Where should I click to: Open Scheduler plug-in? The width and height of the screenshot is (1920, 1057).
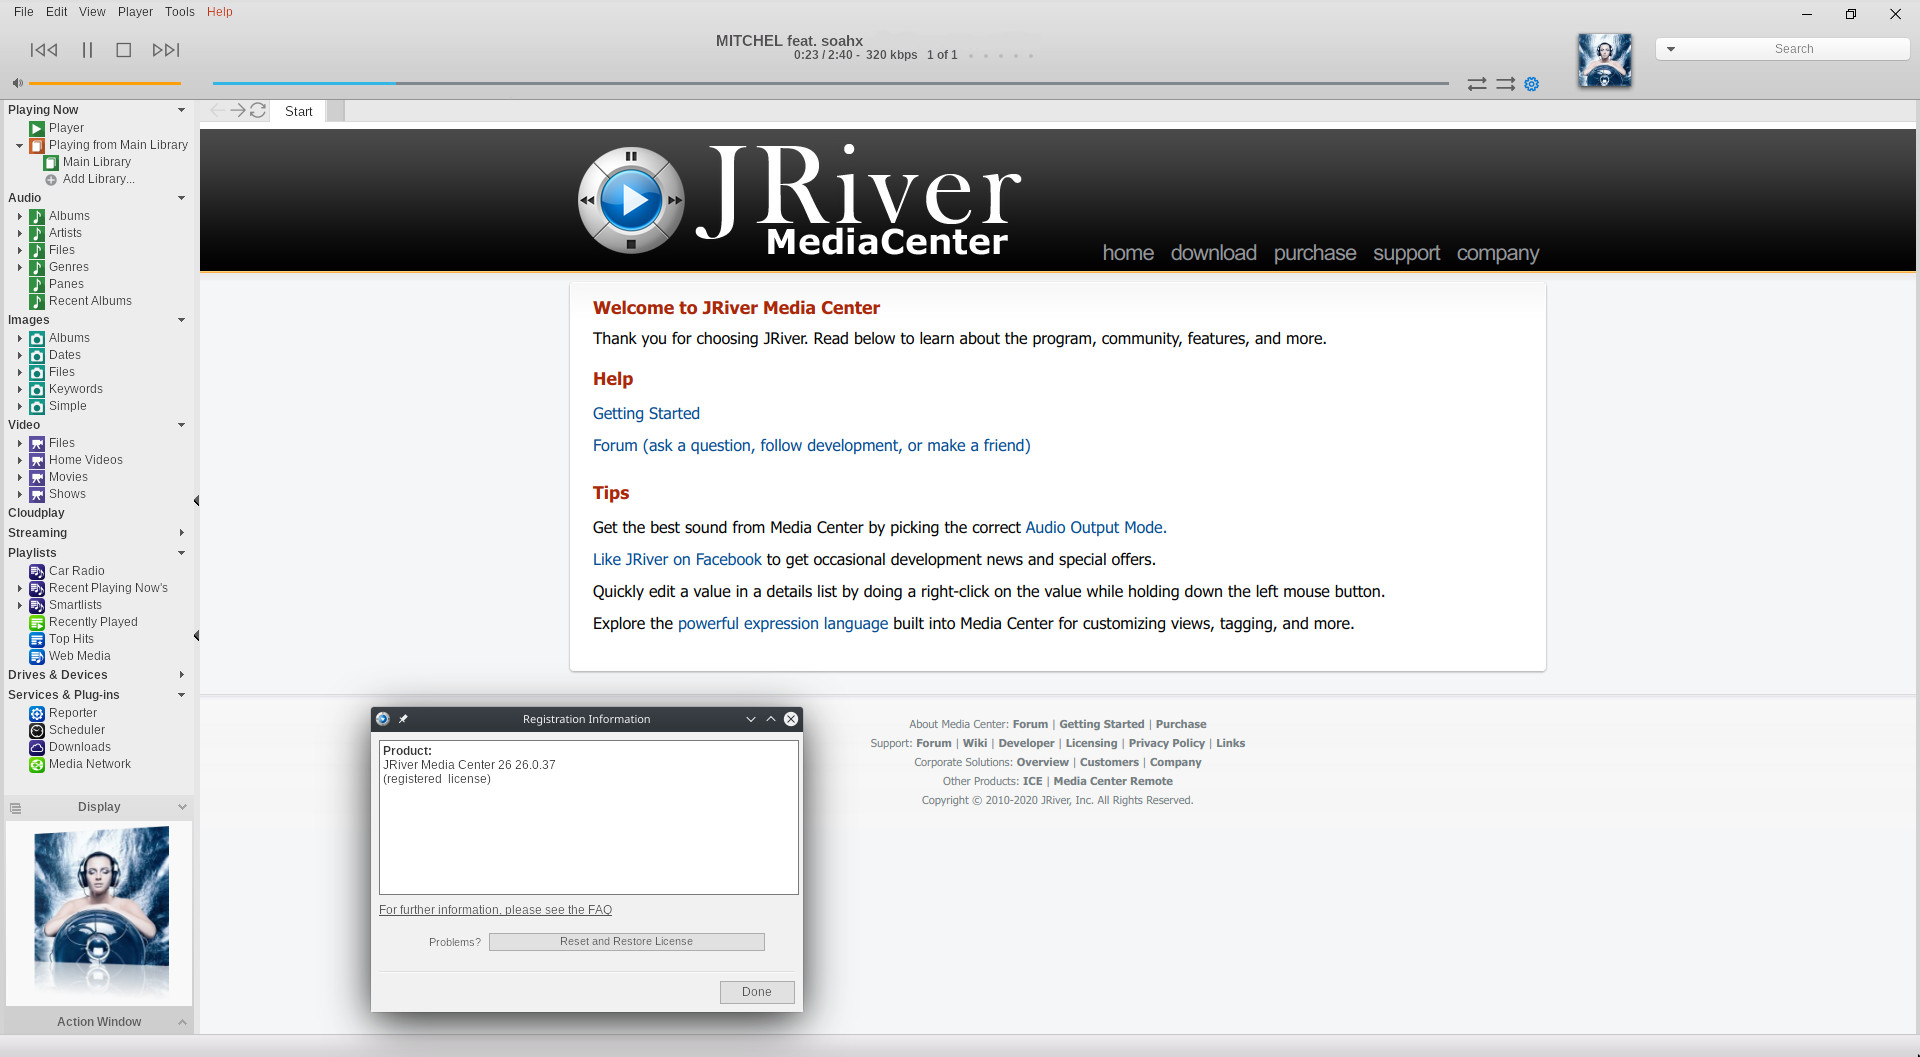[x=77, y=730]
